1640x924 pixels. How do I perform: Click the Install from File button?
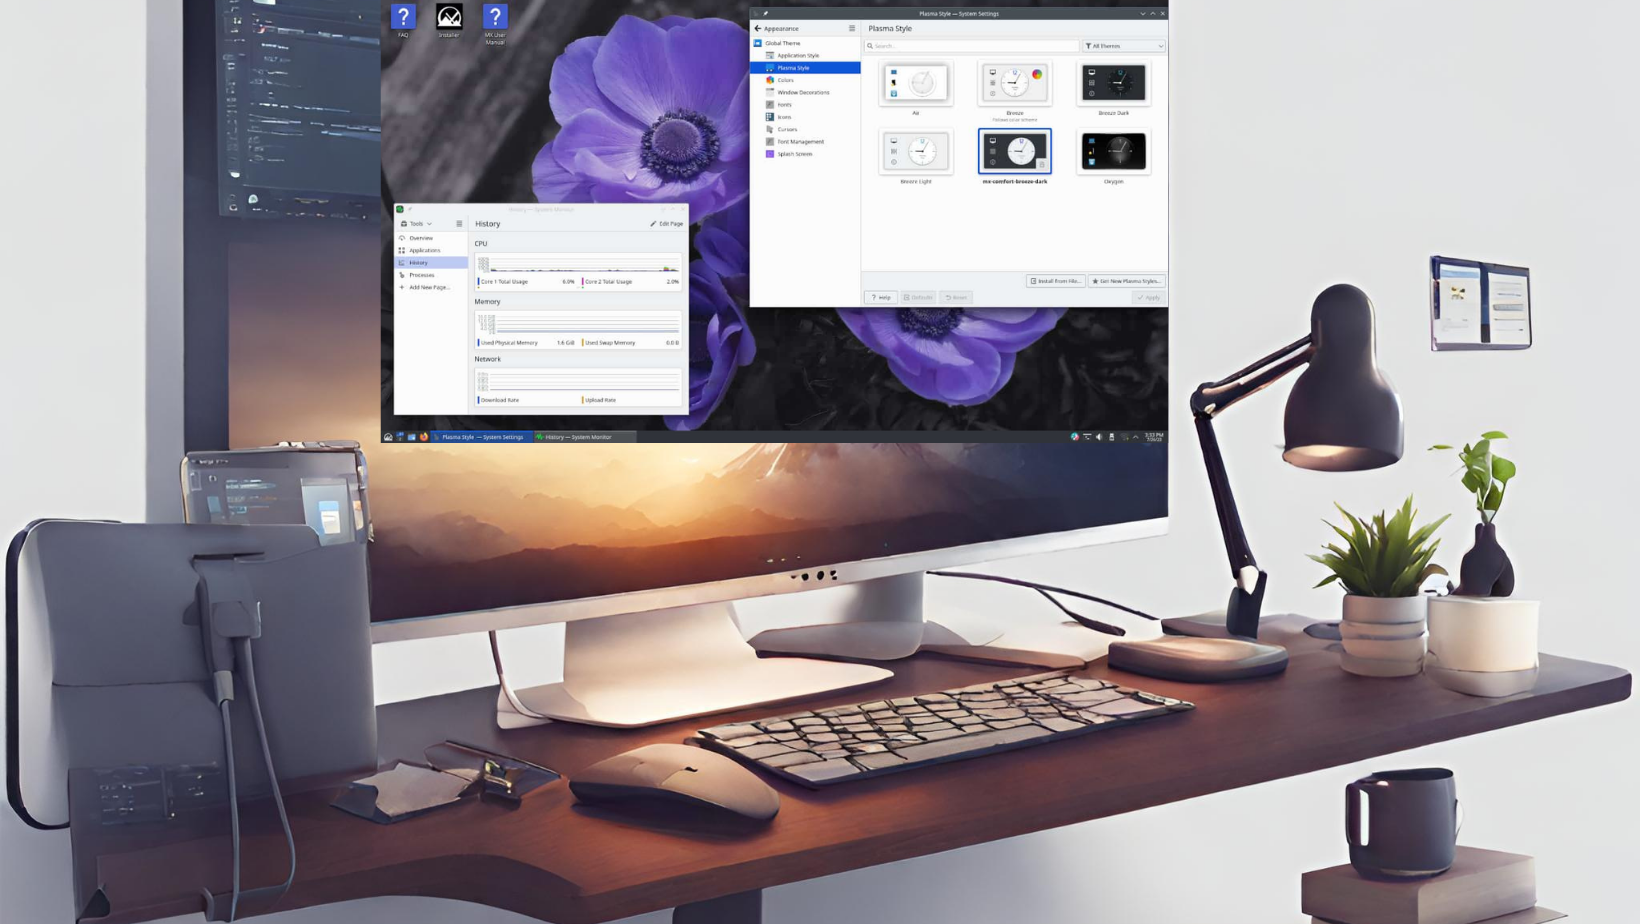1055,281
